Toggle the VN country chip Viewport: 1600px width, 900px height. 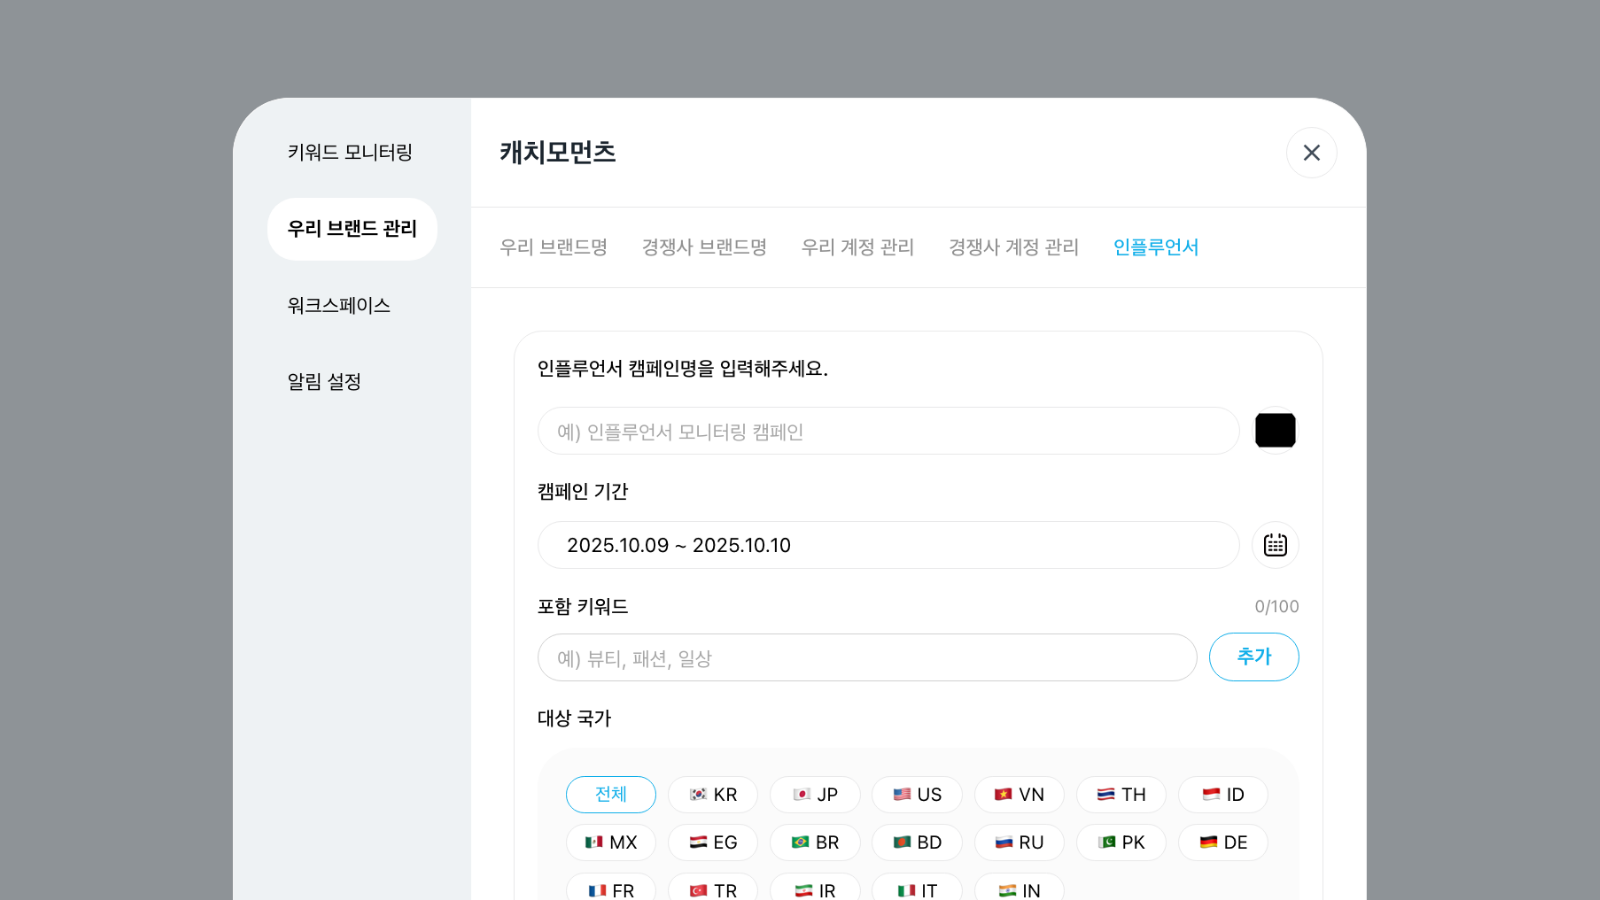1019,794
